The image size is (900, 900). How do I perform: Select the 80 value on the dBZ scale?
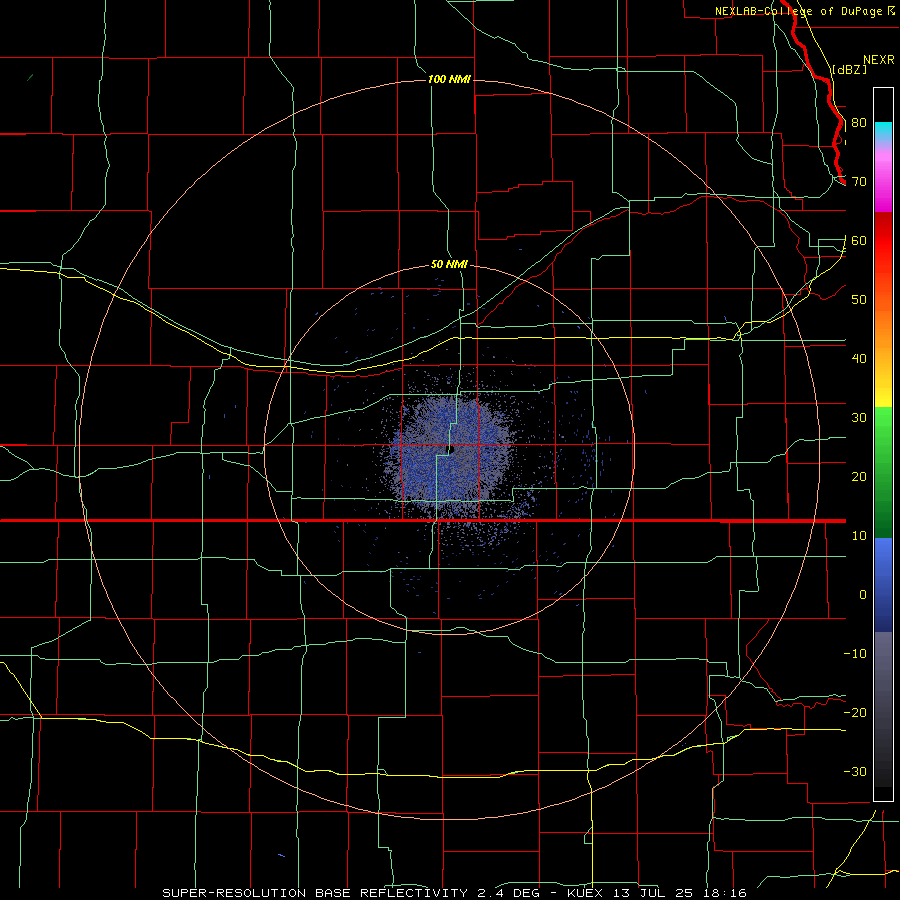(x=859, y=123)
